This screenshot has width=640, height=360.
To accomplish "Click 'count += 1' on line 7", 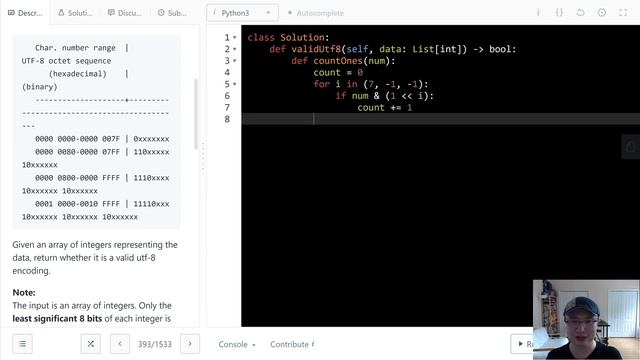I will (x=385, y=108).
